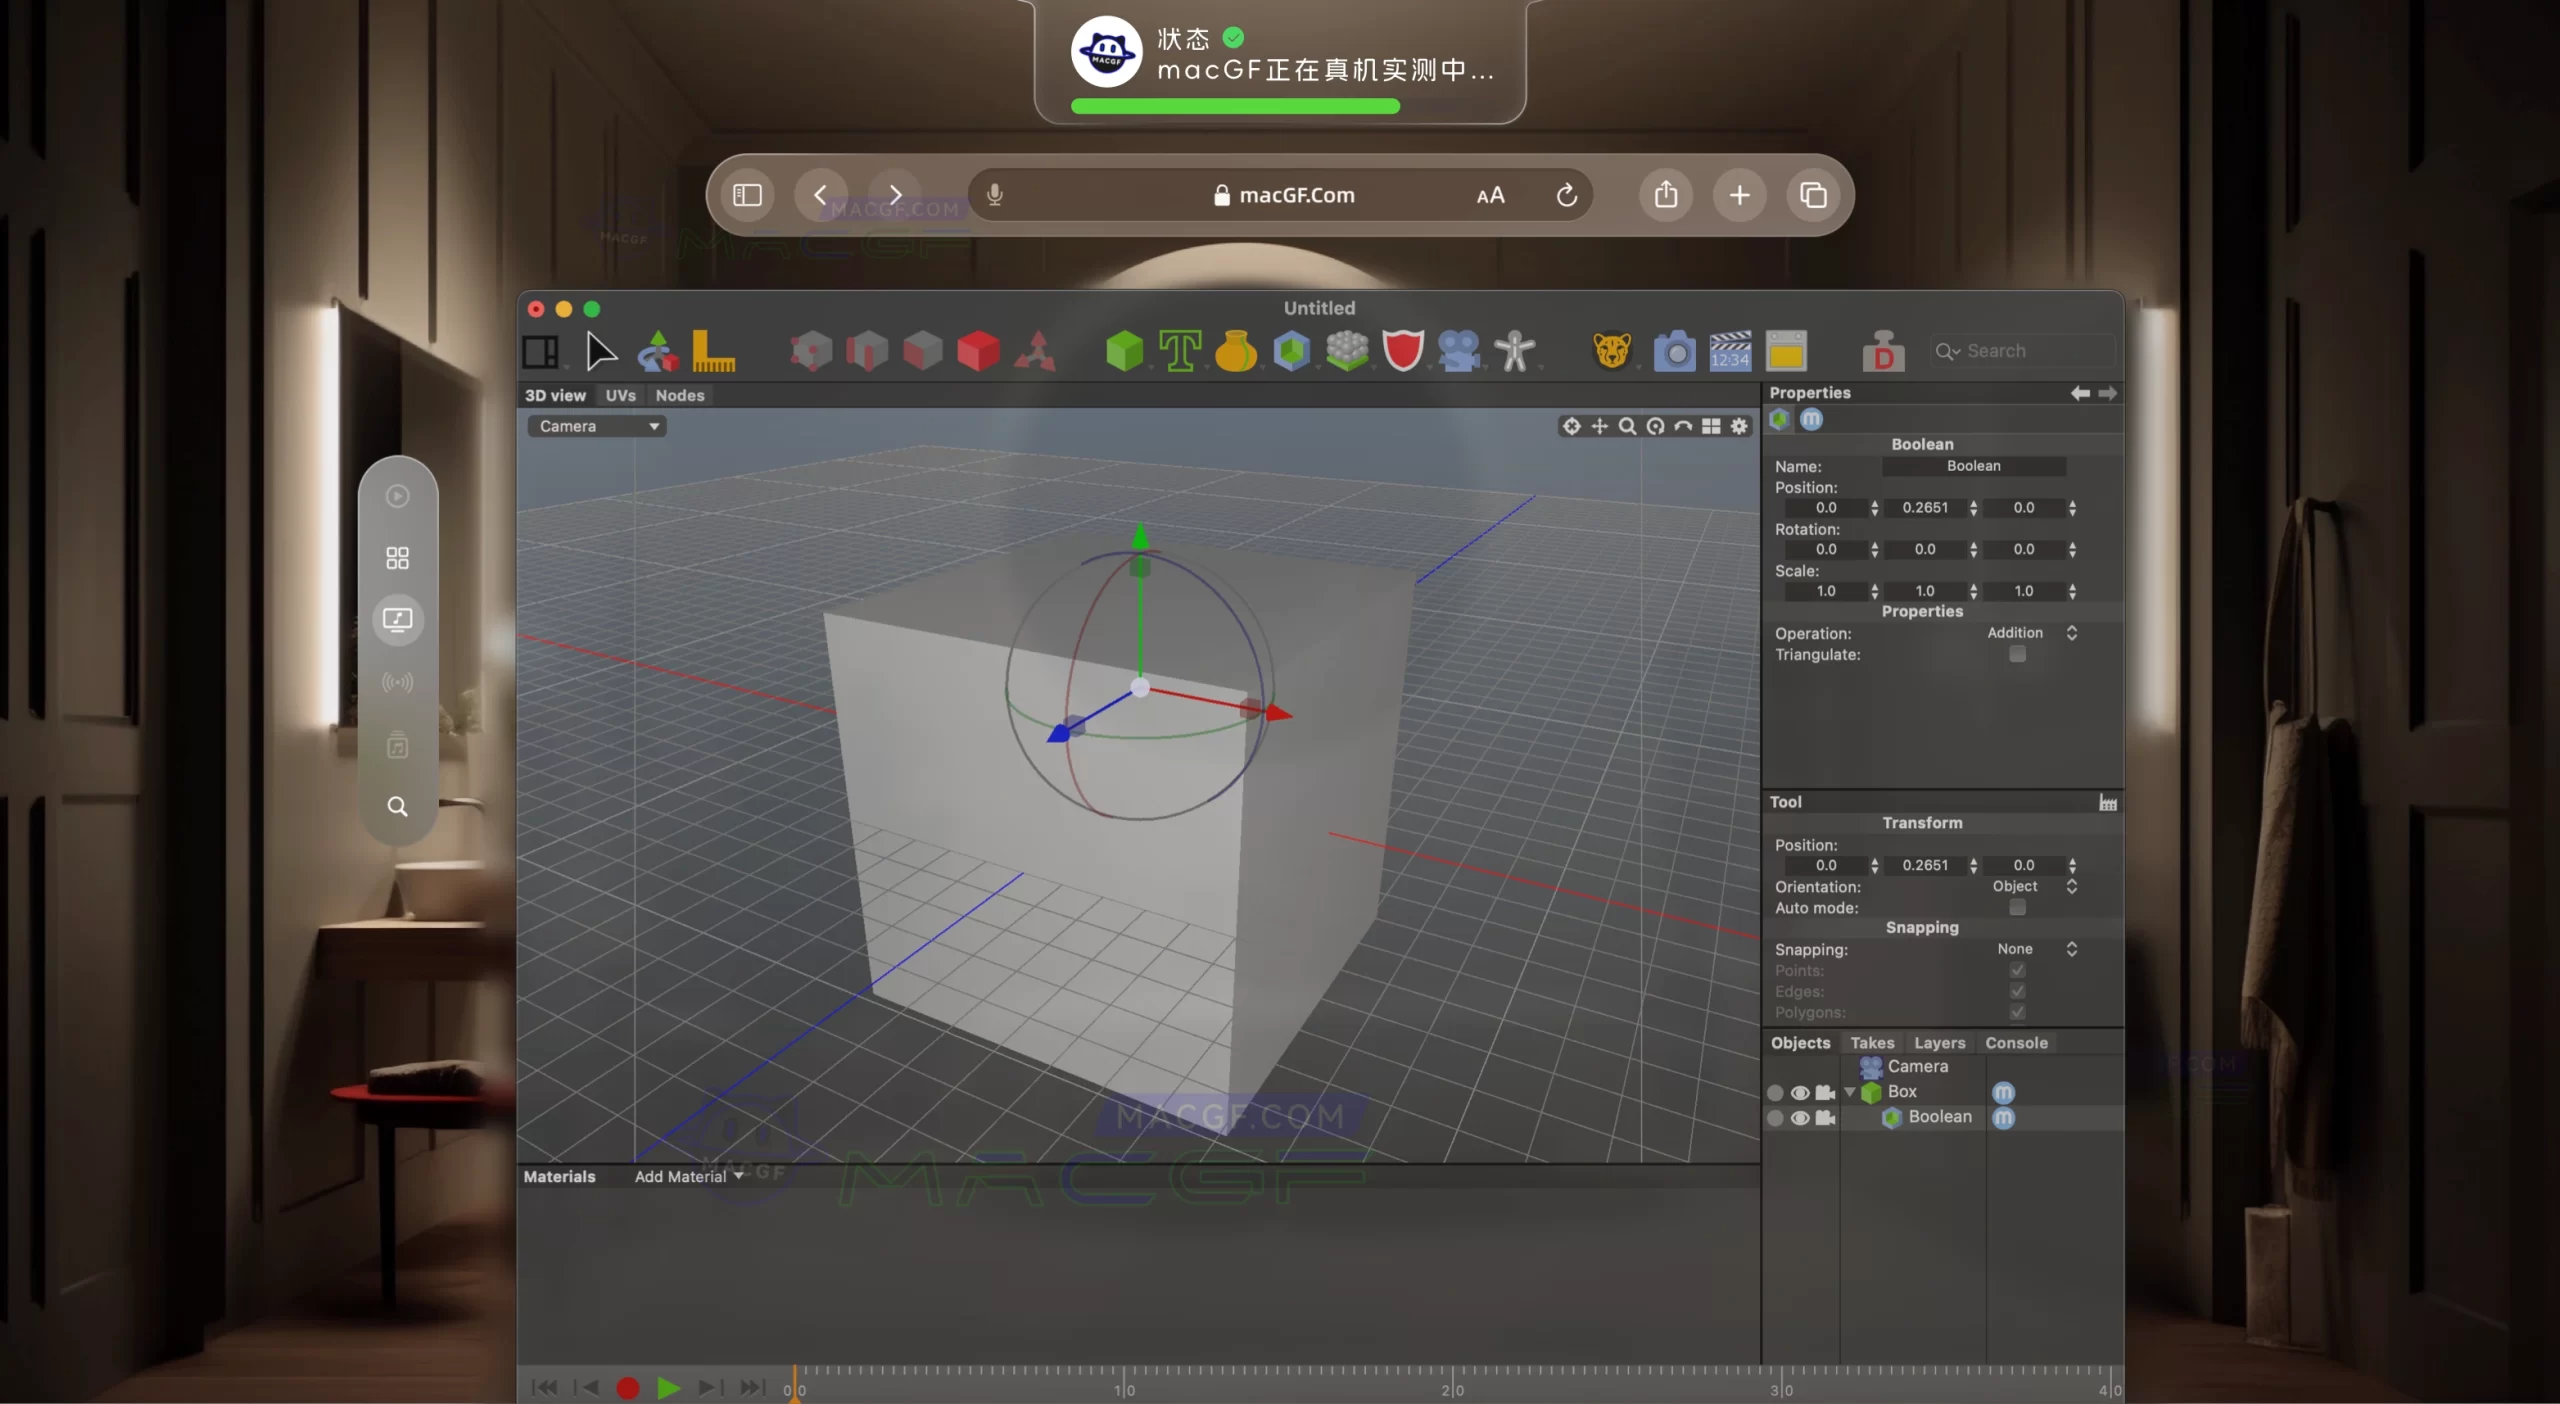Click Add Material in the Materials bar
2560x1404 pixels.
pos(684,1176)
